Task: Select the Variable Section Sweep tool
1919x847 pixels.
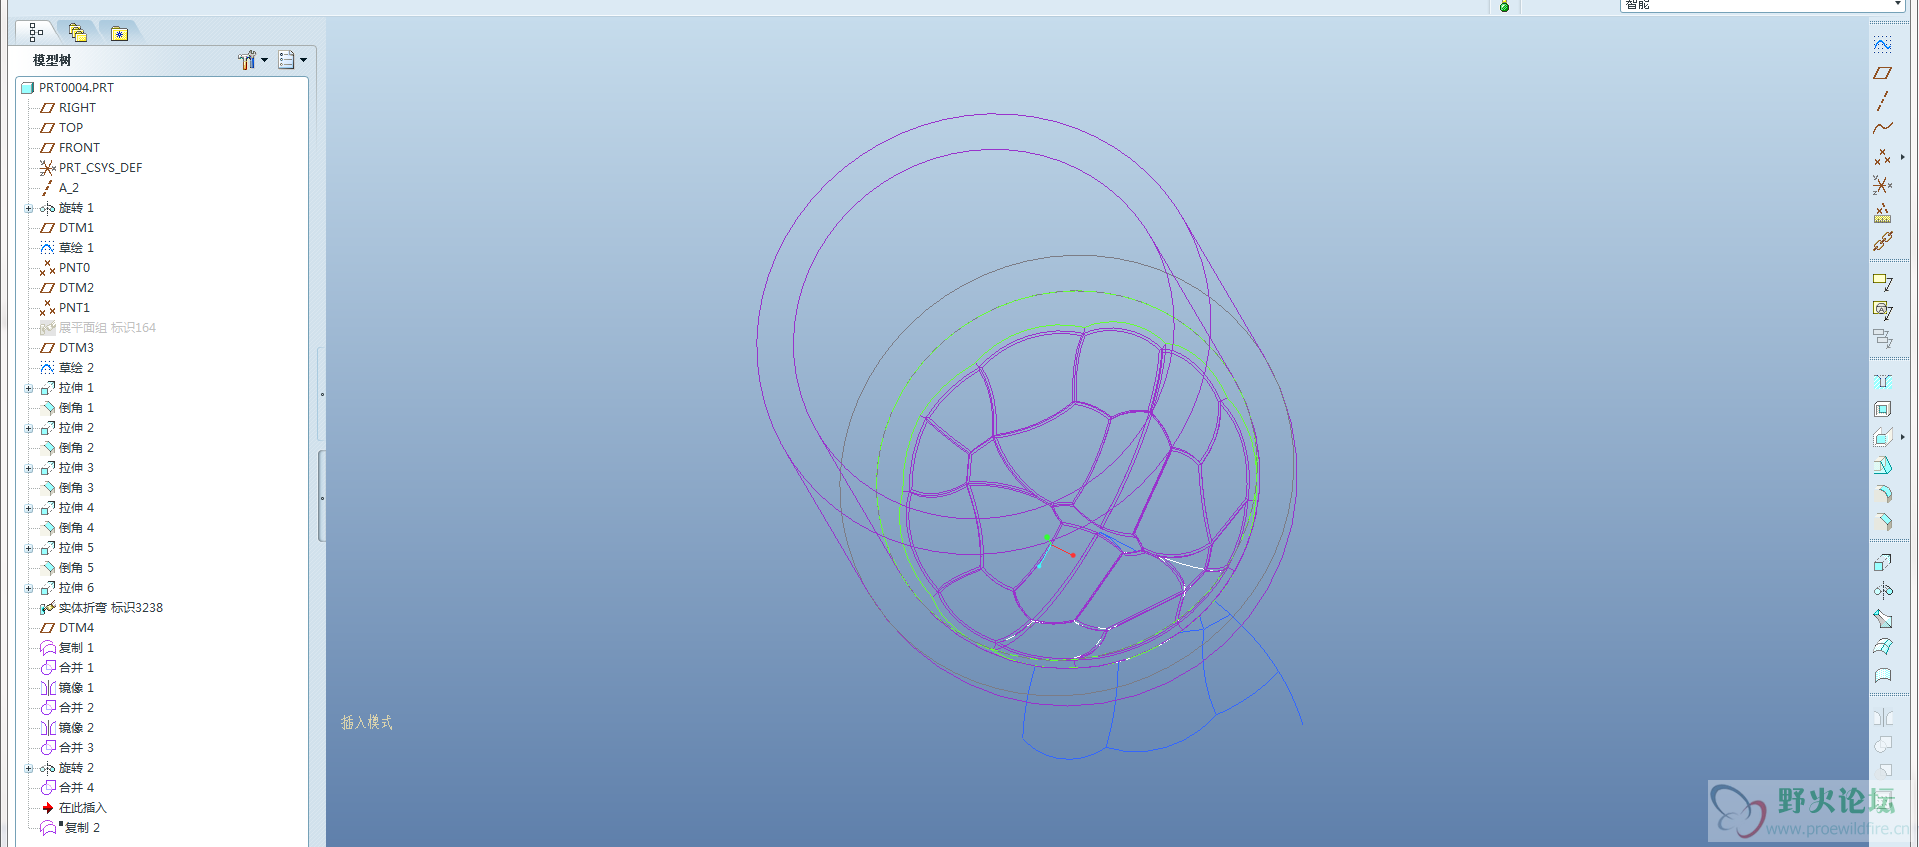Action: (1882, 618)
